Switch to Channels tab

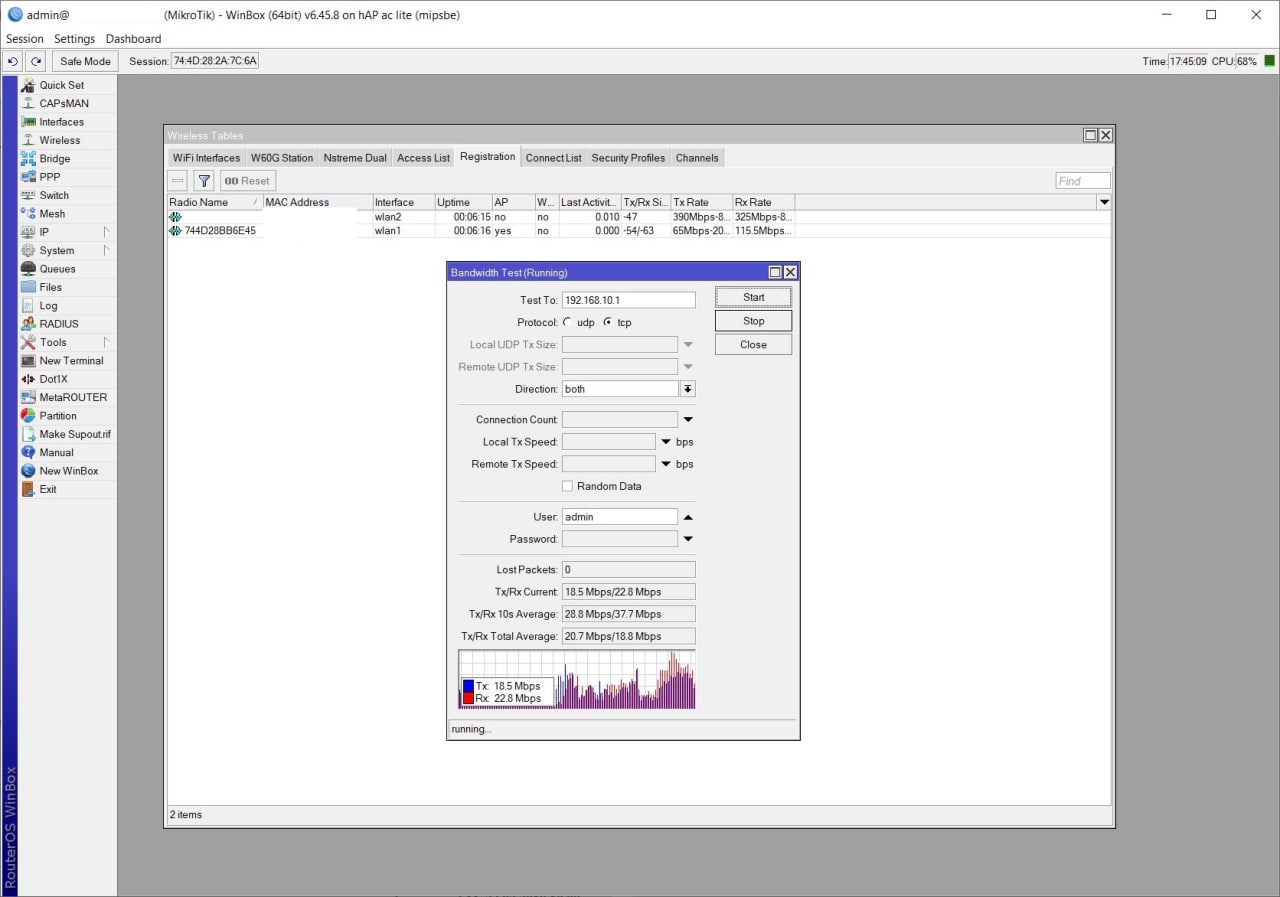tap(697, 158)
